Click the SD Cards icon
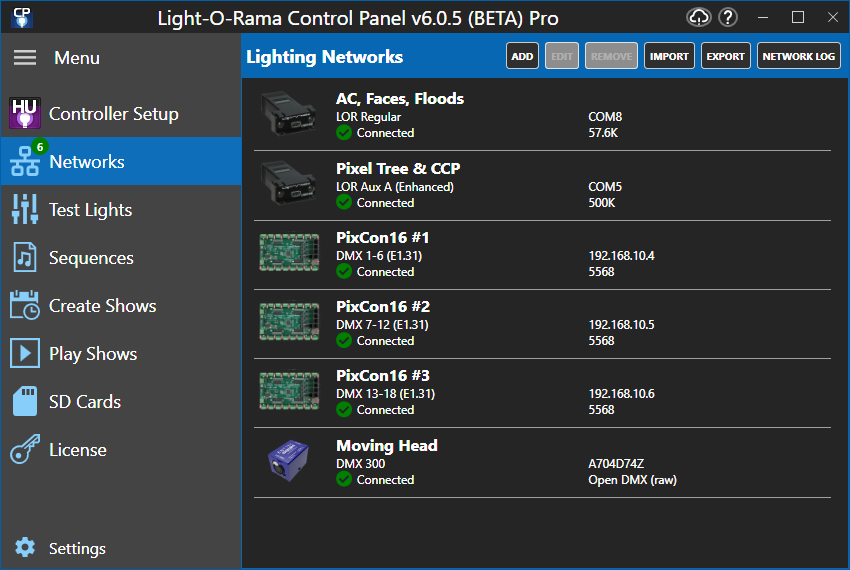This screenshot has width=850, height=570. (x=25, y=401)
